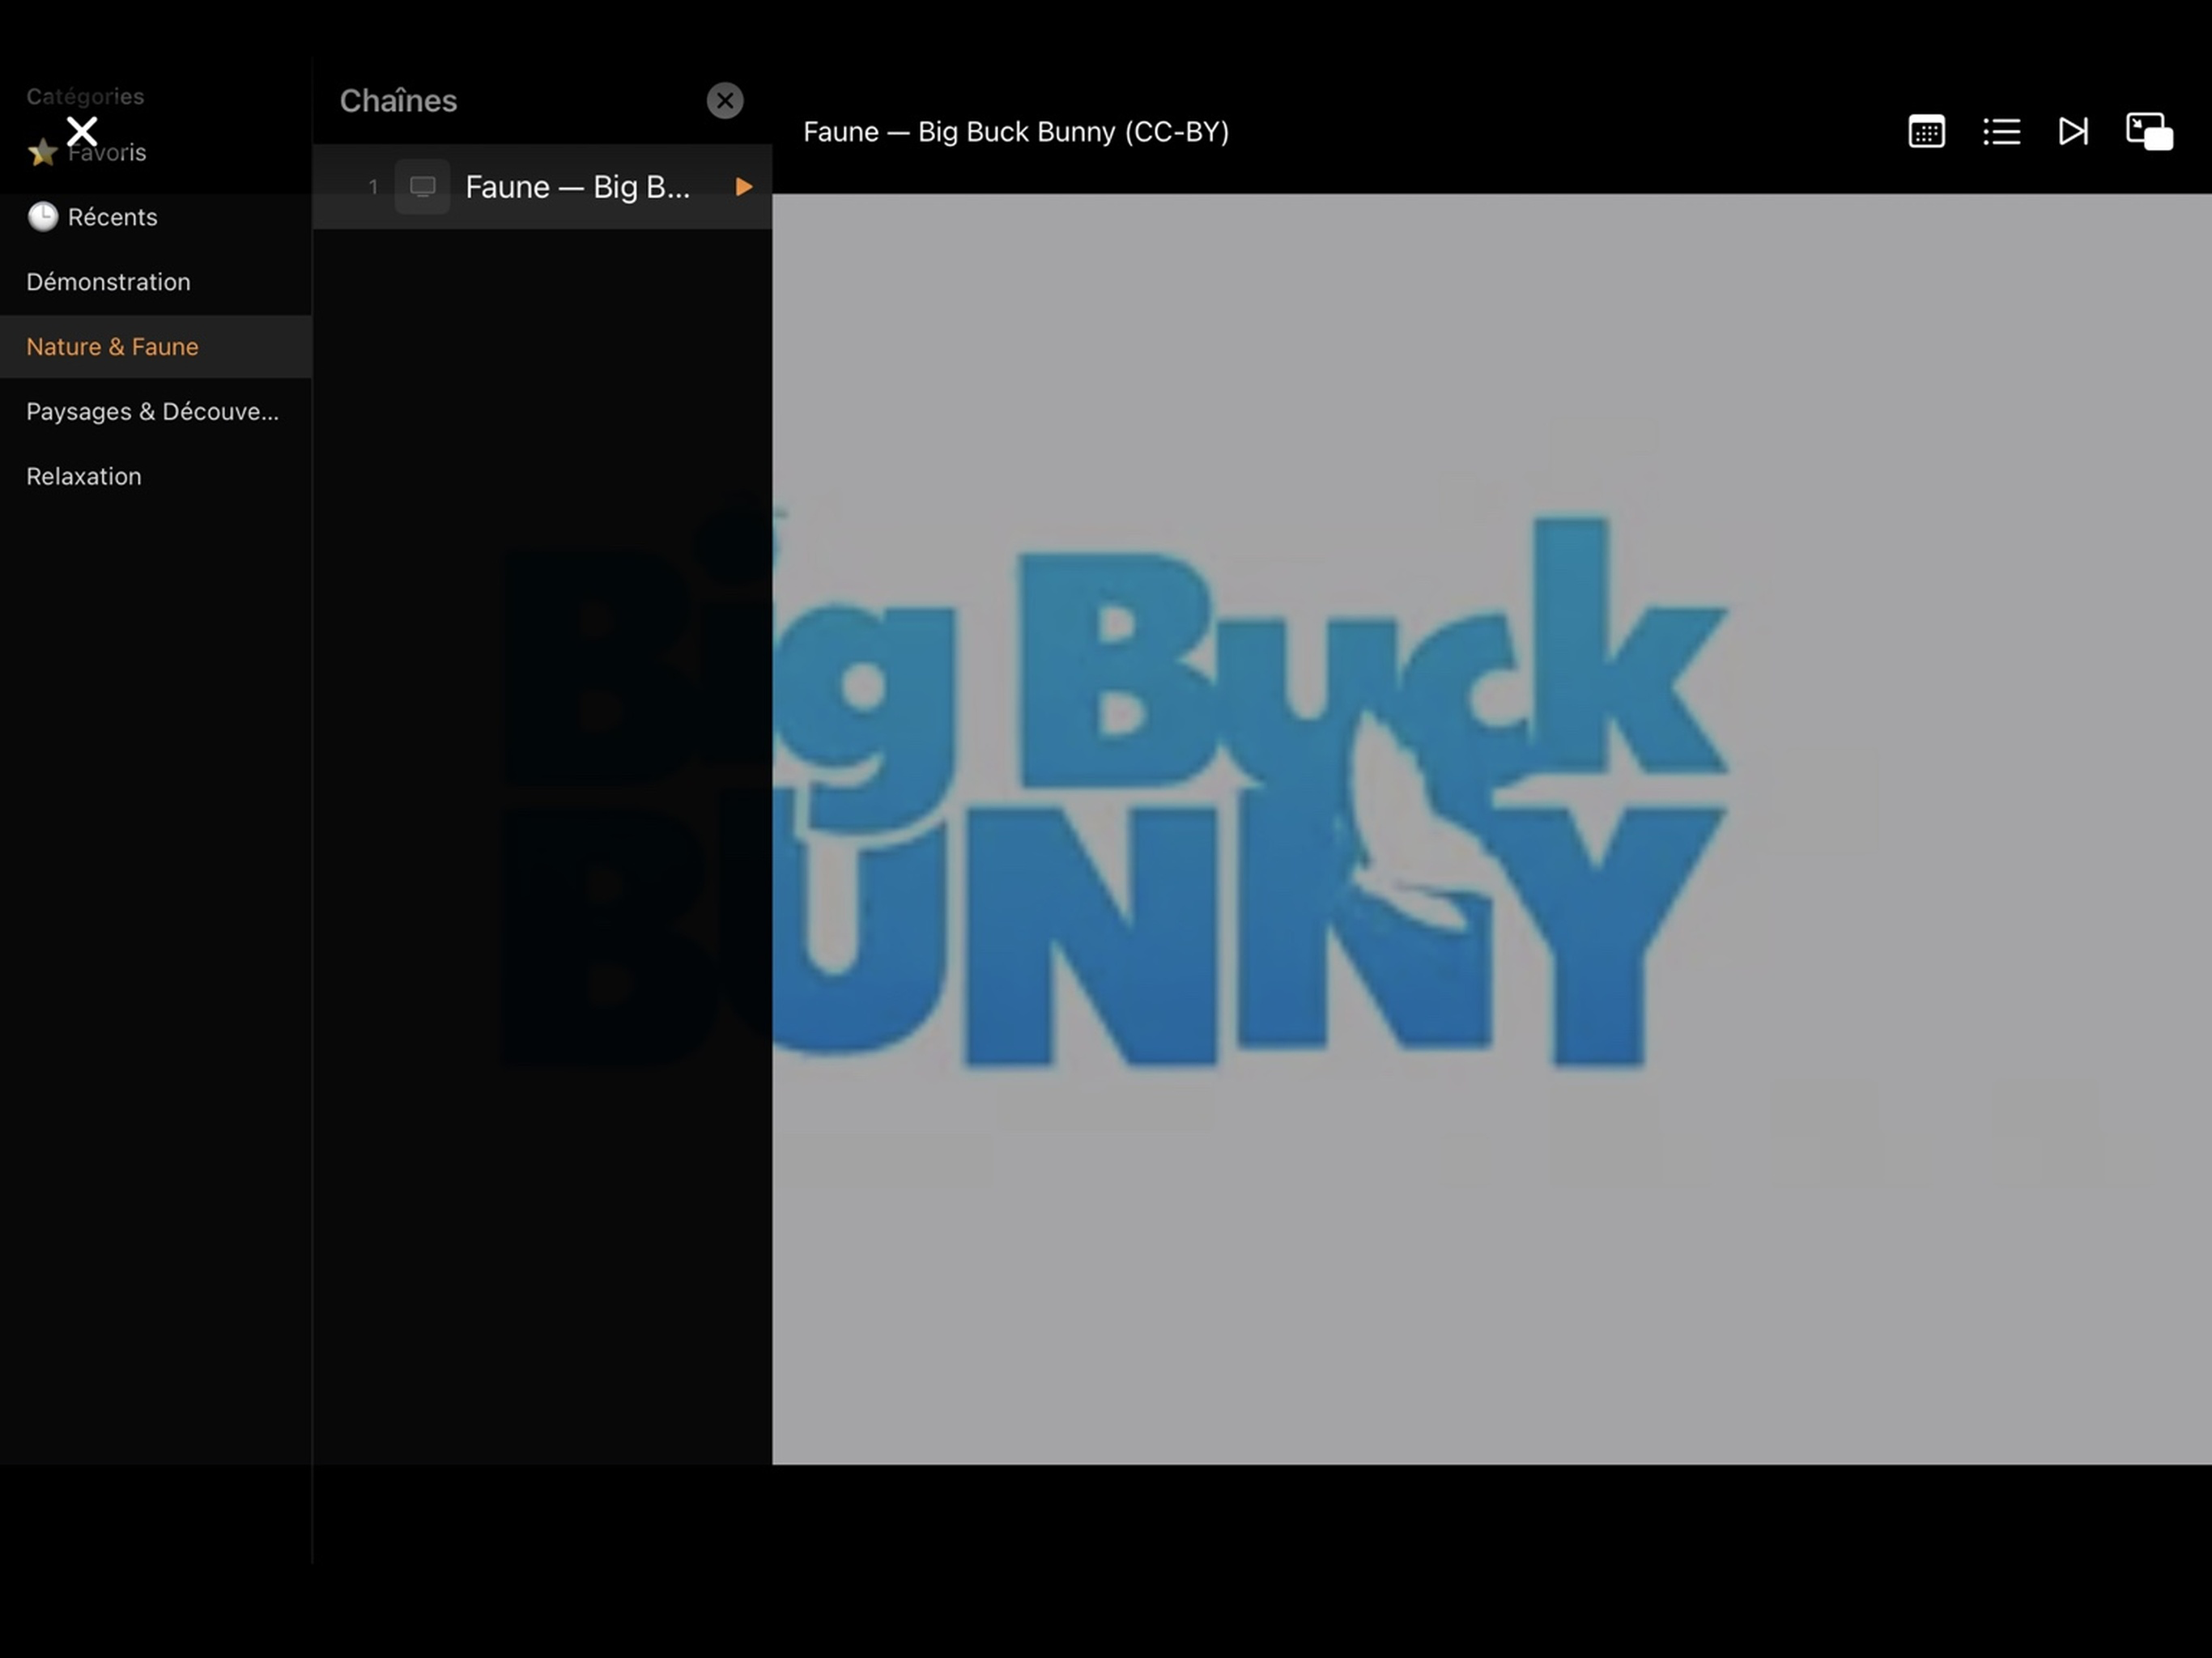Open the TV guide grid icon
This screenshot has height=1658, width=2212.
(1926, 131)
